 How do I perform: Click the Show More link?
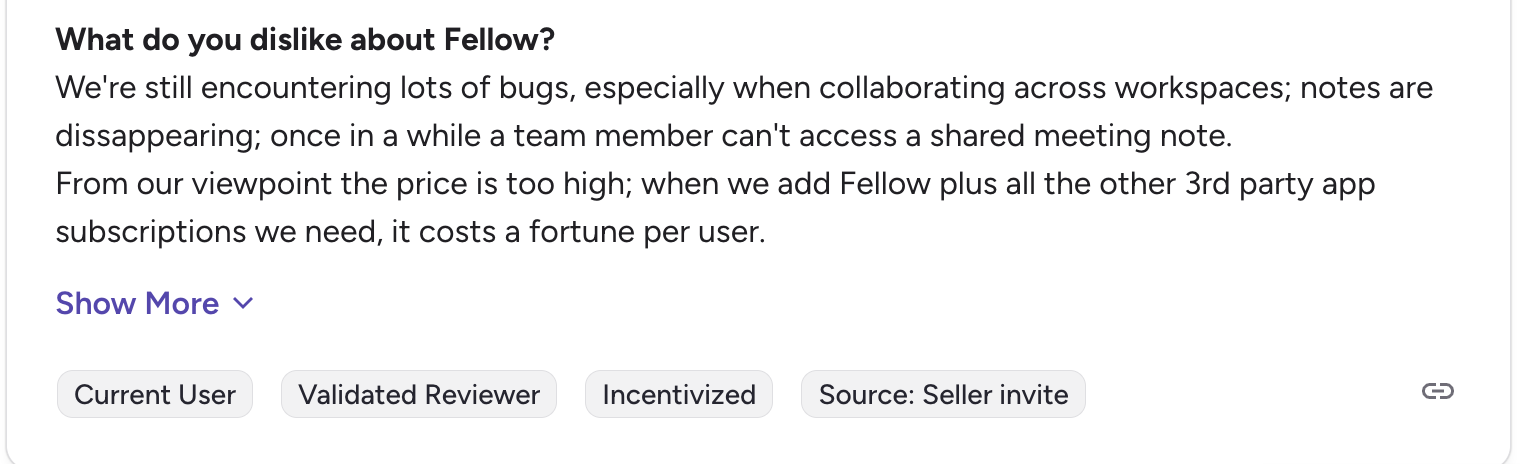(x=137, y=304)
